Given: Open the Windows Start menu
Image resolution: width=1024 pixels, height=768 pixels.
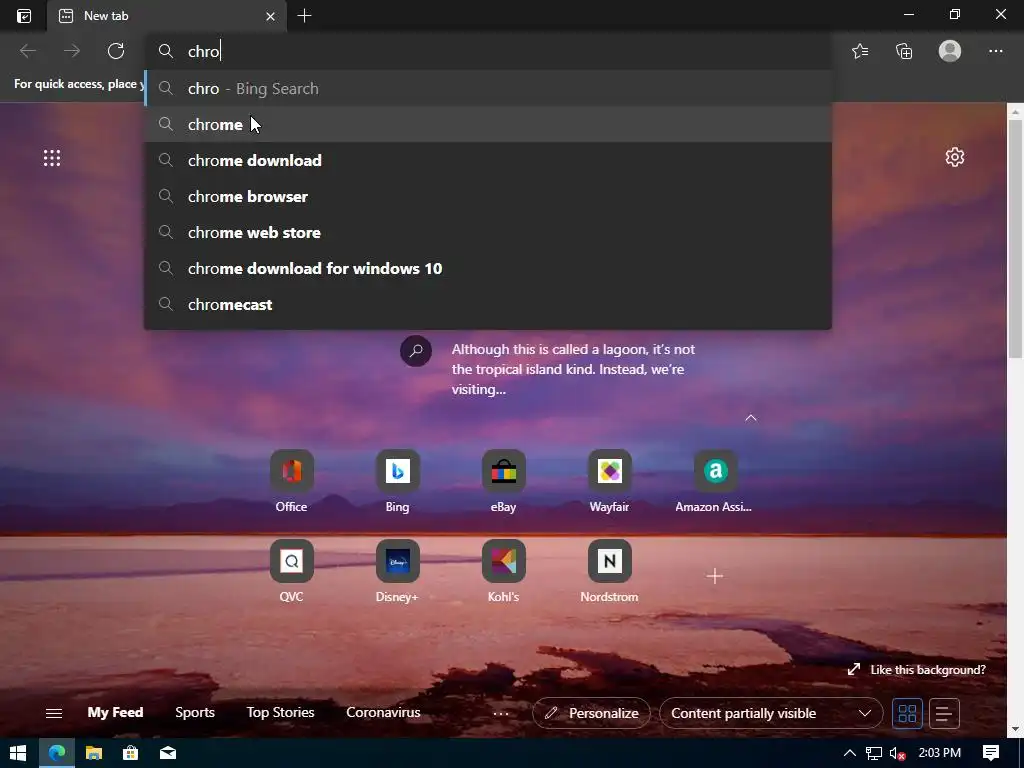Looking at the screenshot, I should 18,753.
